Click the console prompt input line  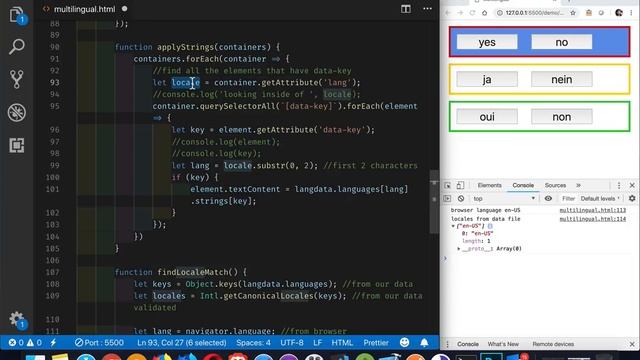click(x=541, y=258)
